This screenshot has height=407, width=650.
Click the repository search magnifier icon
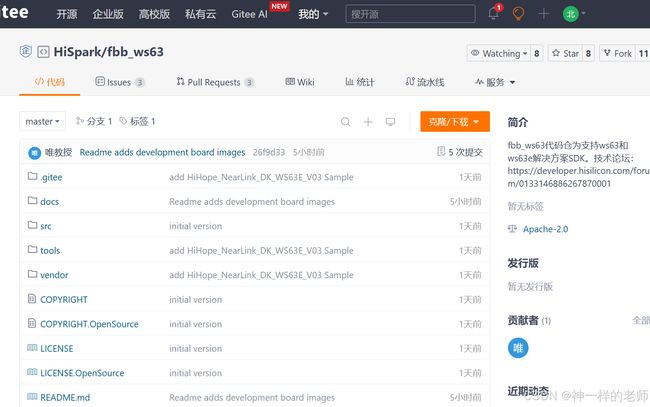click(345, 121)
